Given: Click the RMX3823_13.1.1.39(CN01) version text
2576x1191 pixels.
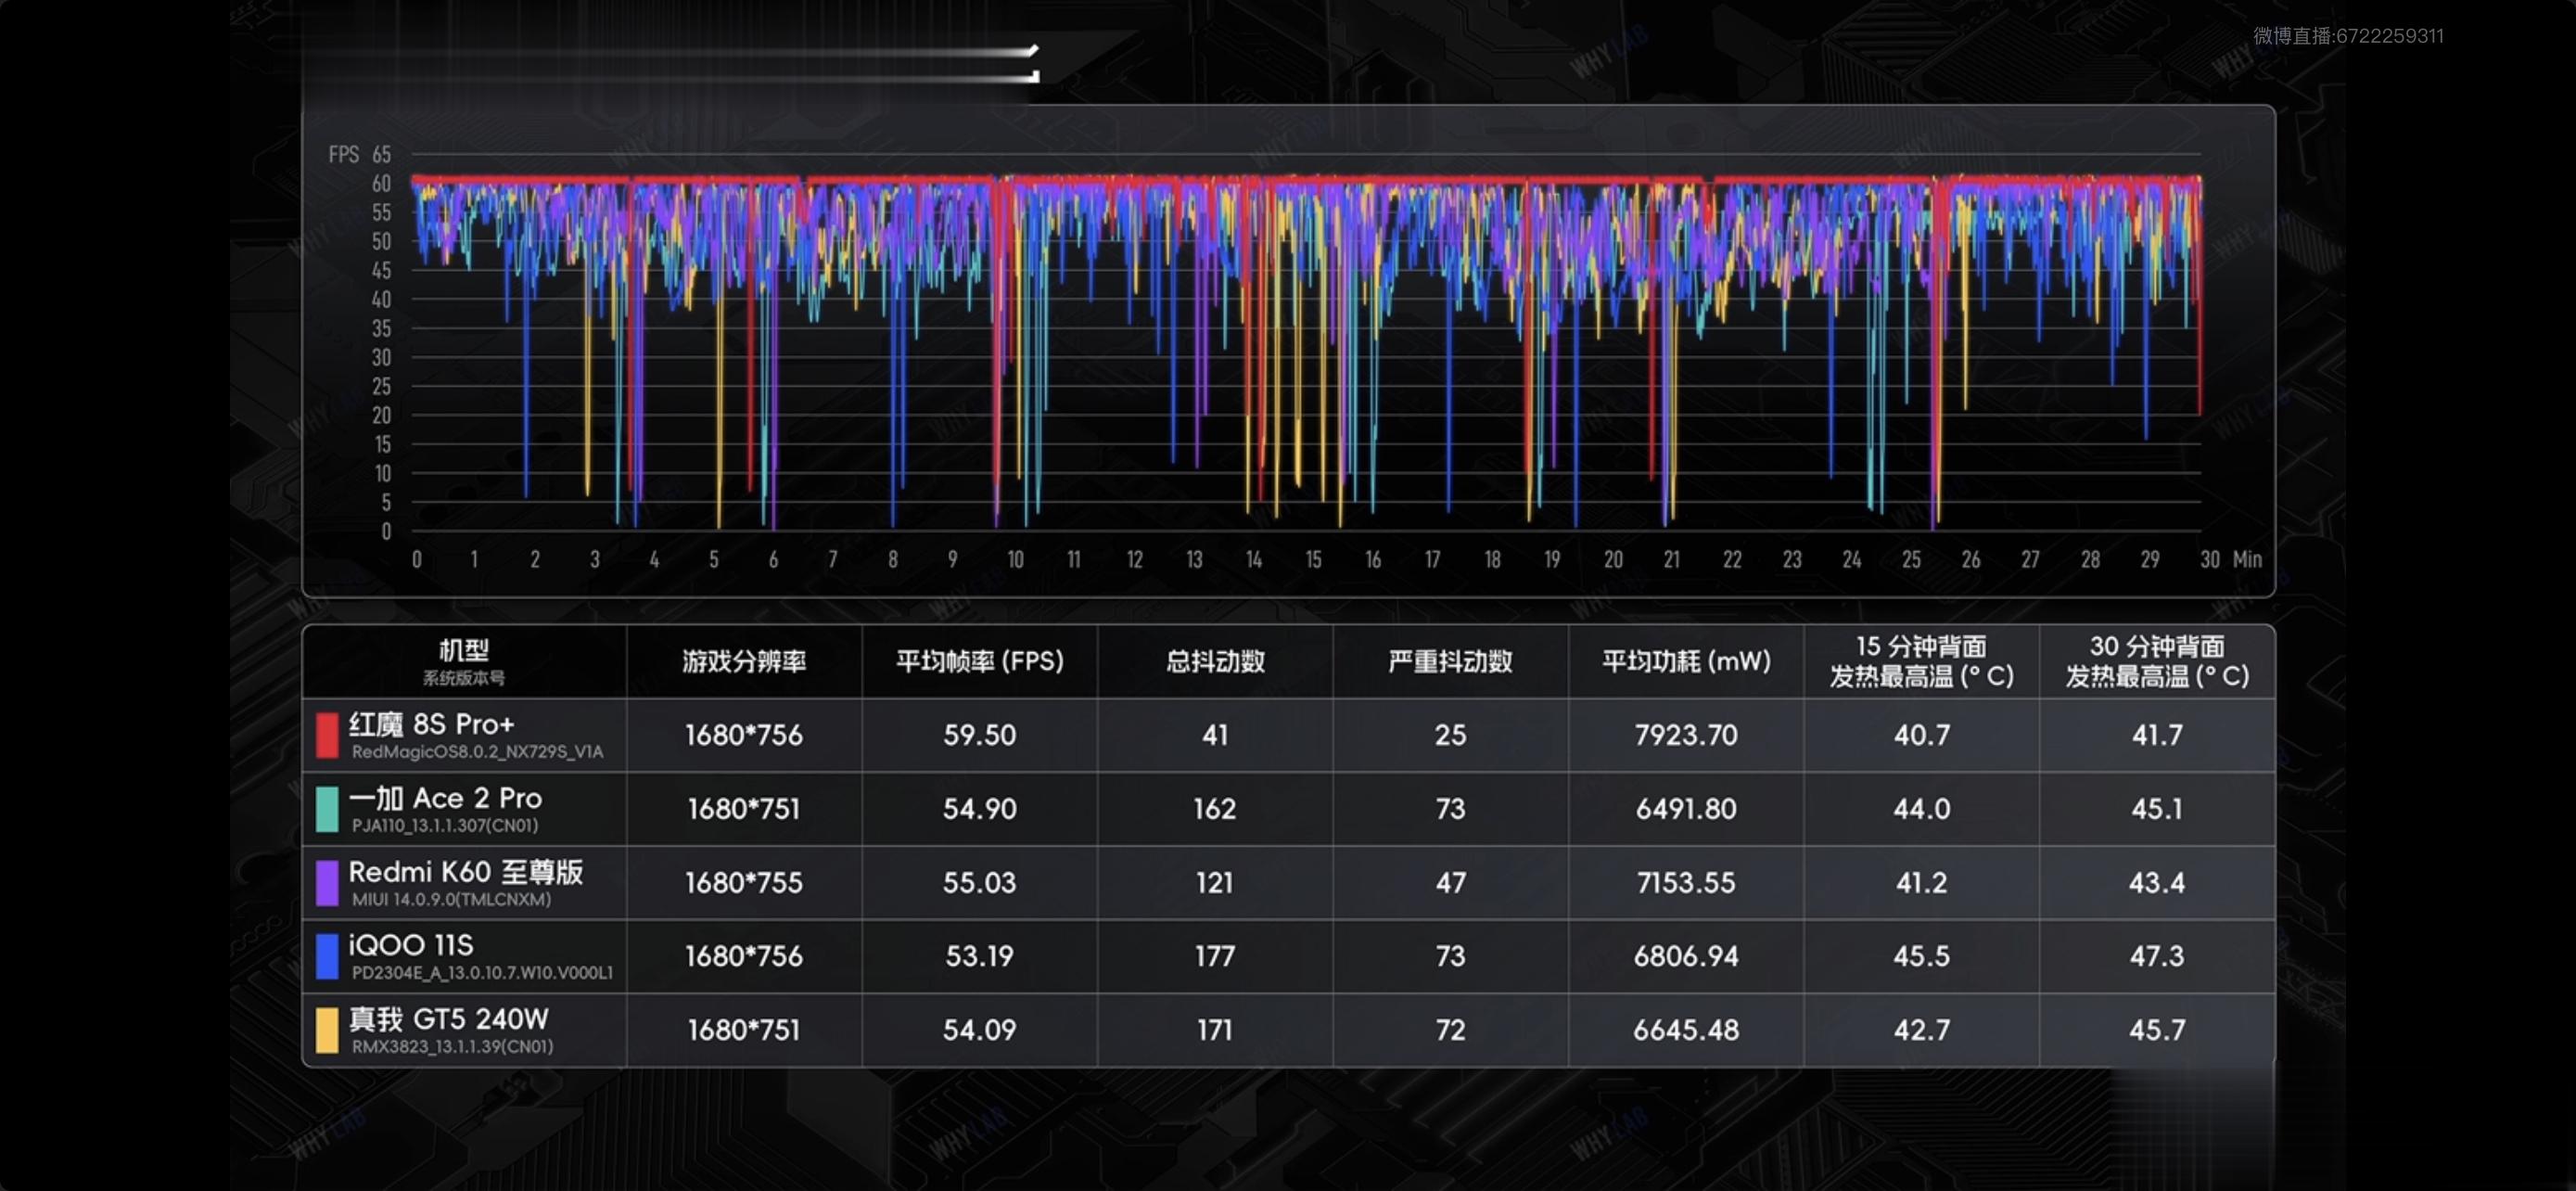Looking at the screenshot, I should (452, 1047).
